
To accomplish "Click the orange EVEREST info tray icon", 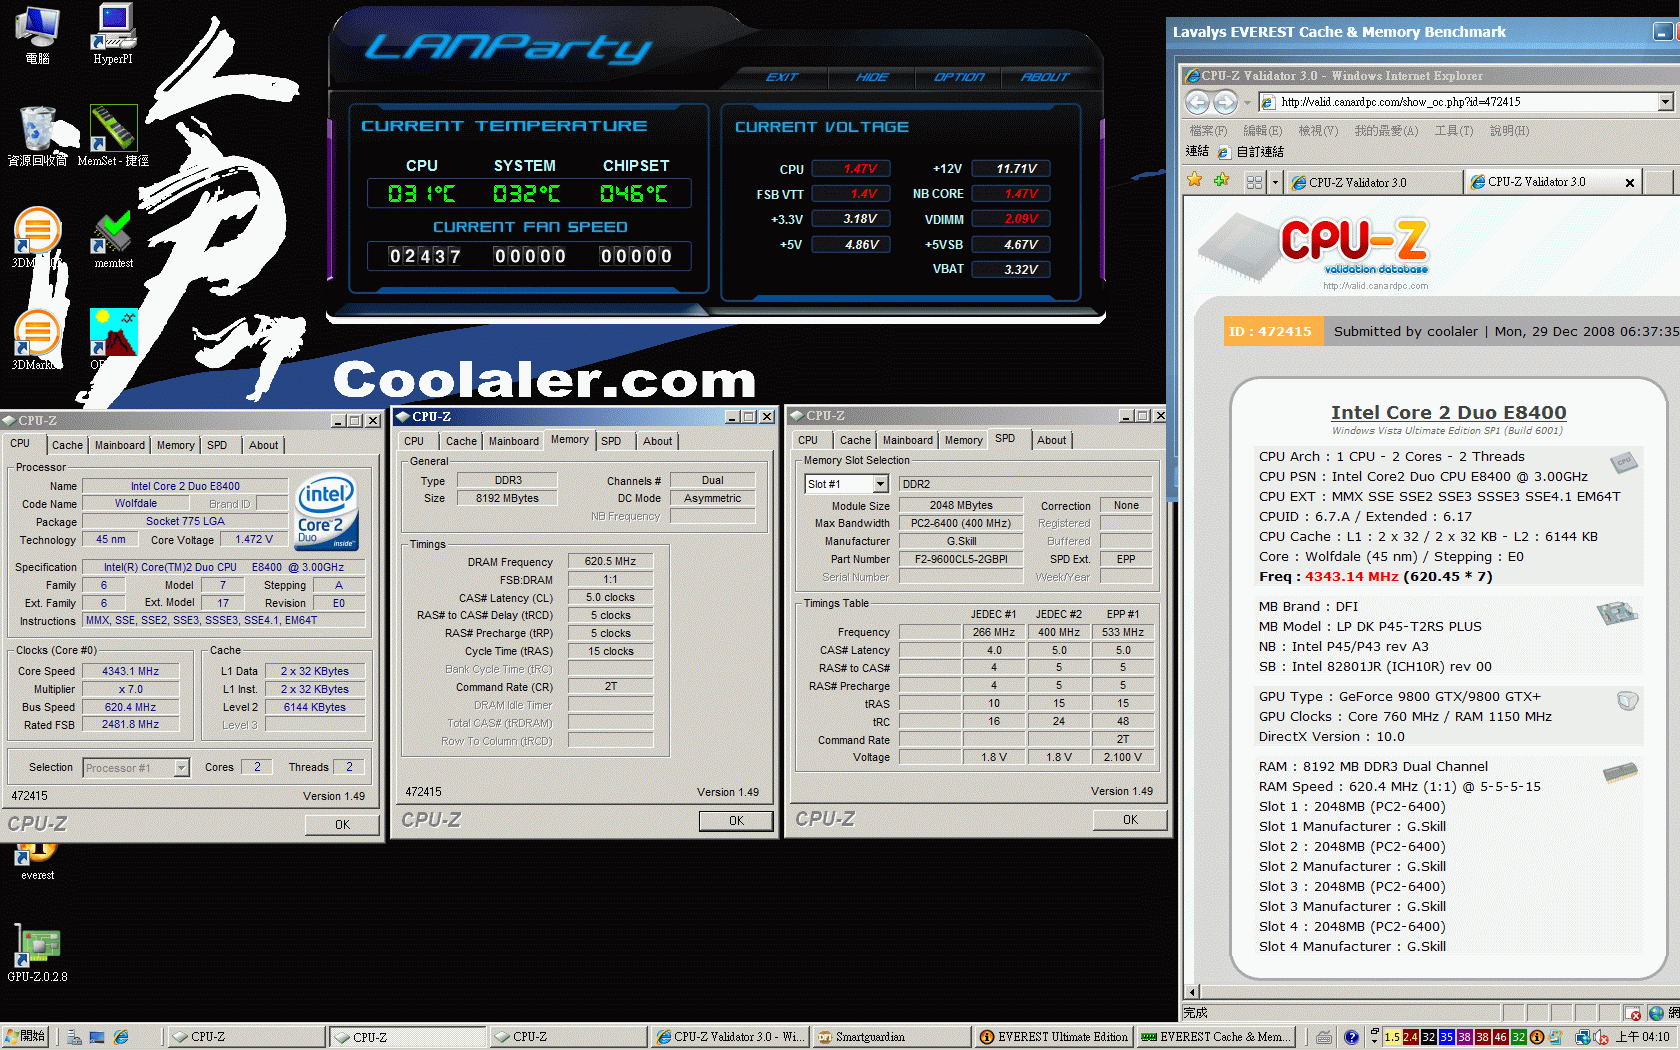I will (1537, 1037).
